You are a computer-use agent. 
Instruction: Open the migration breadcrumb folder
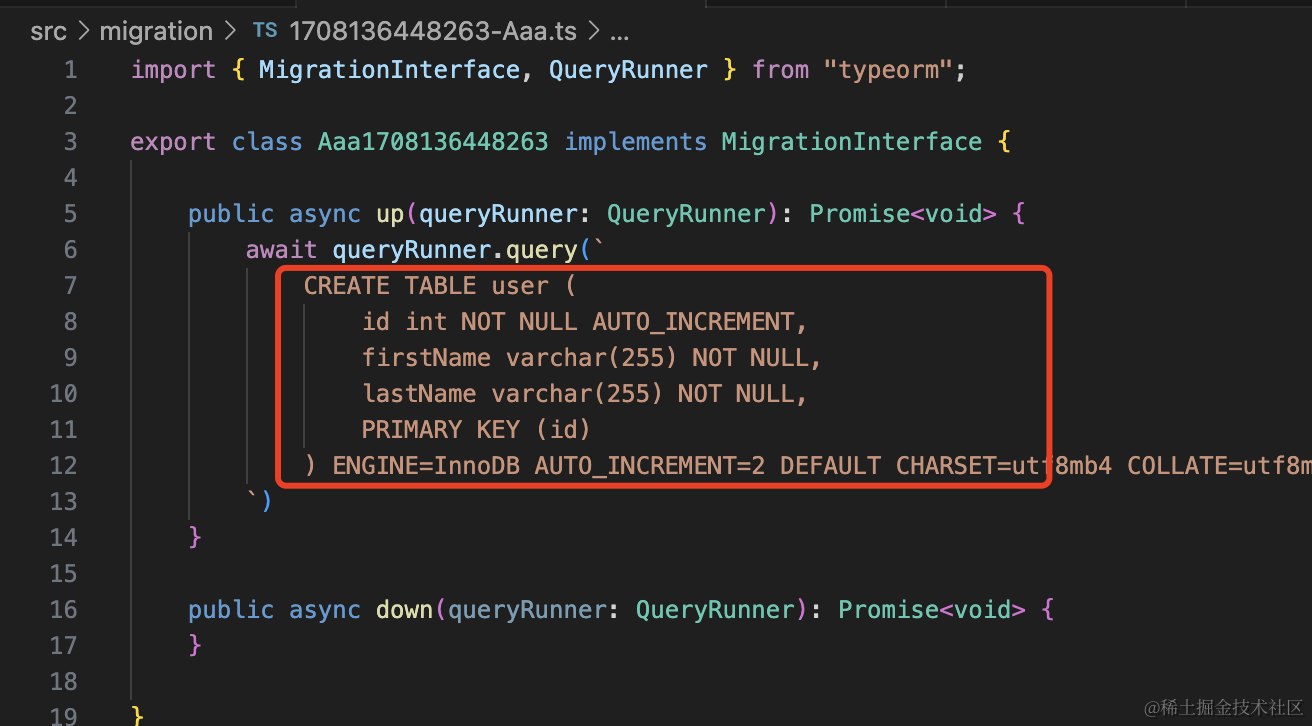click(x=156, y=32)
